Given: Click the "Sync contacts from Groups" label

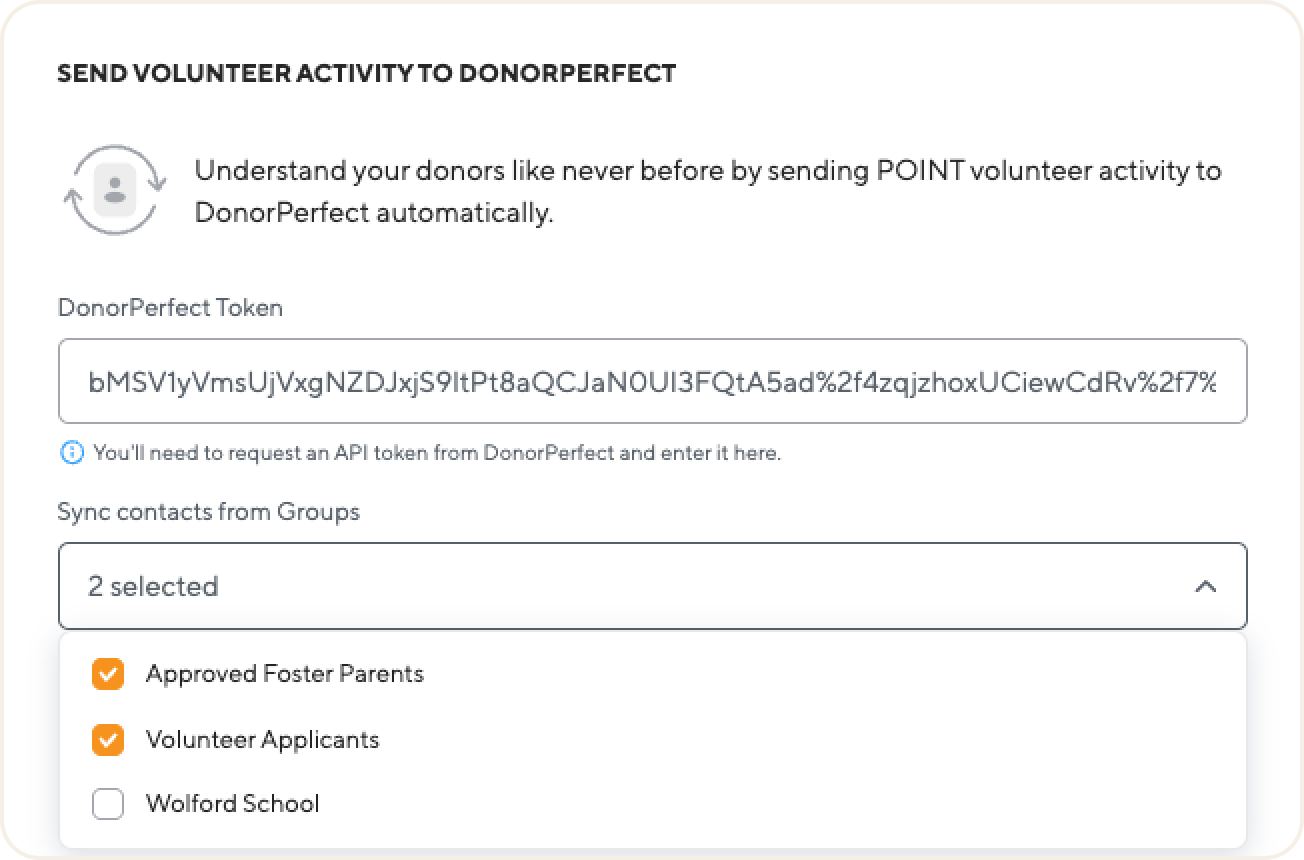Looking at the screenshot, I should click(x=208, y=512).
